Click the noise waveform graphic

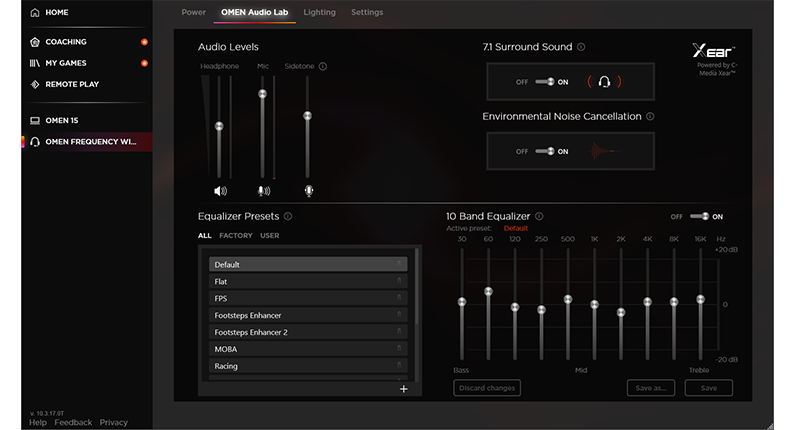click(603, 151)
